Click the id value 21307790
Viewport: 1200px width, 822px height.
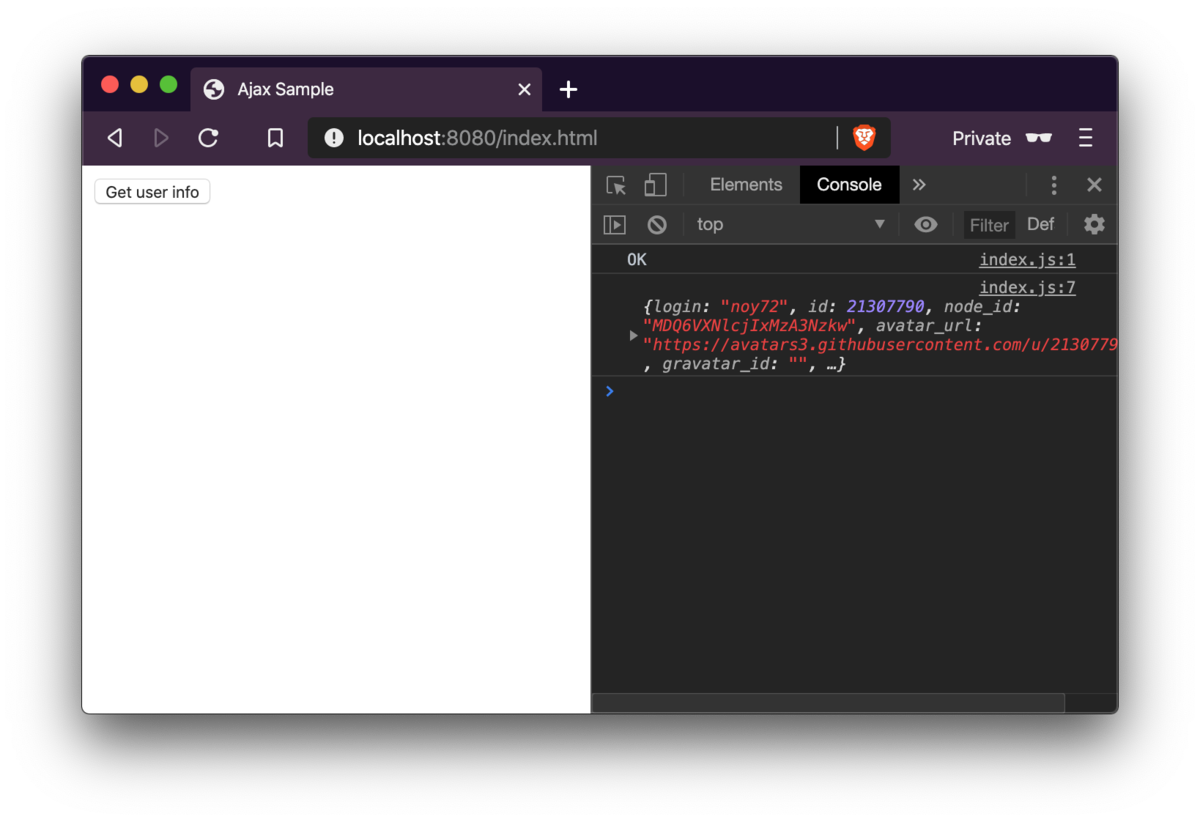coord(885,307)
